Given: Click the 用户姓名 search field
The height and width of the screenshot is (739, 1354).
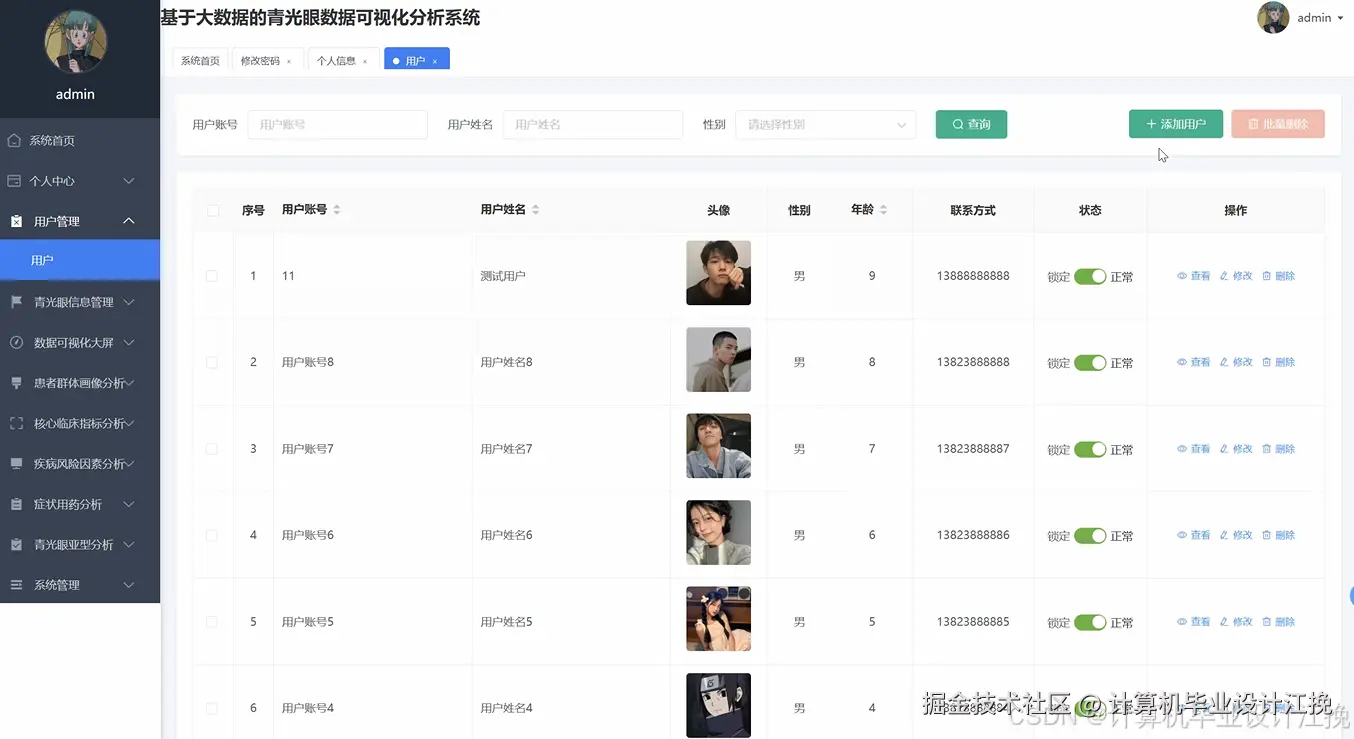Looking at the screenshot, I should (593, 124).
